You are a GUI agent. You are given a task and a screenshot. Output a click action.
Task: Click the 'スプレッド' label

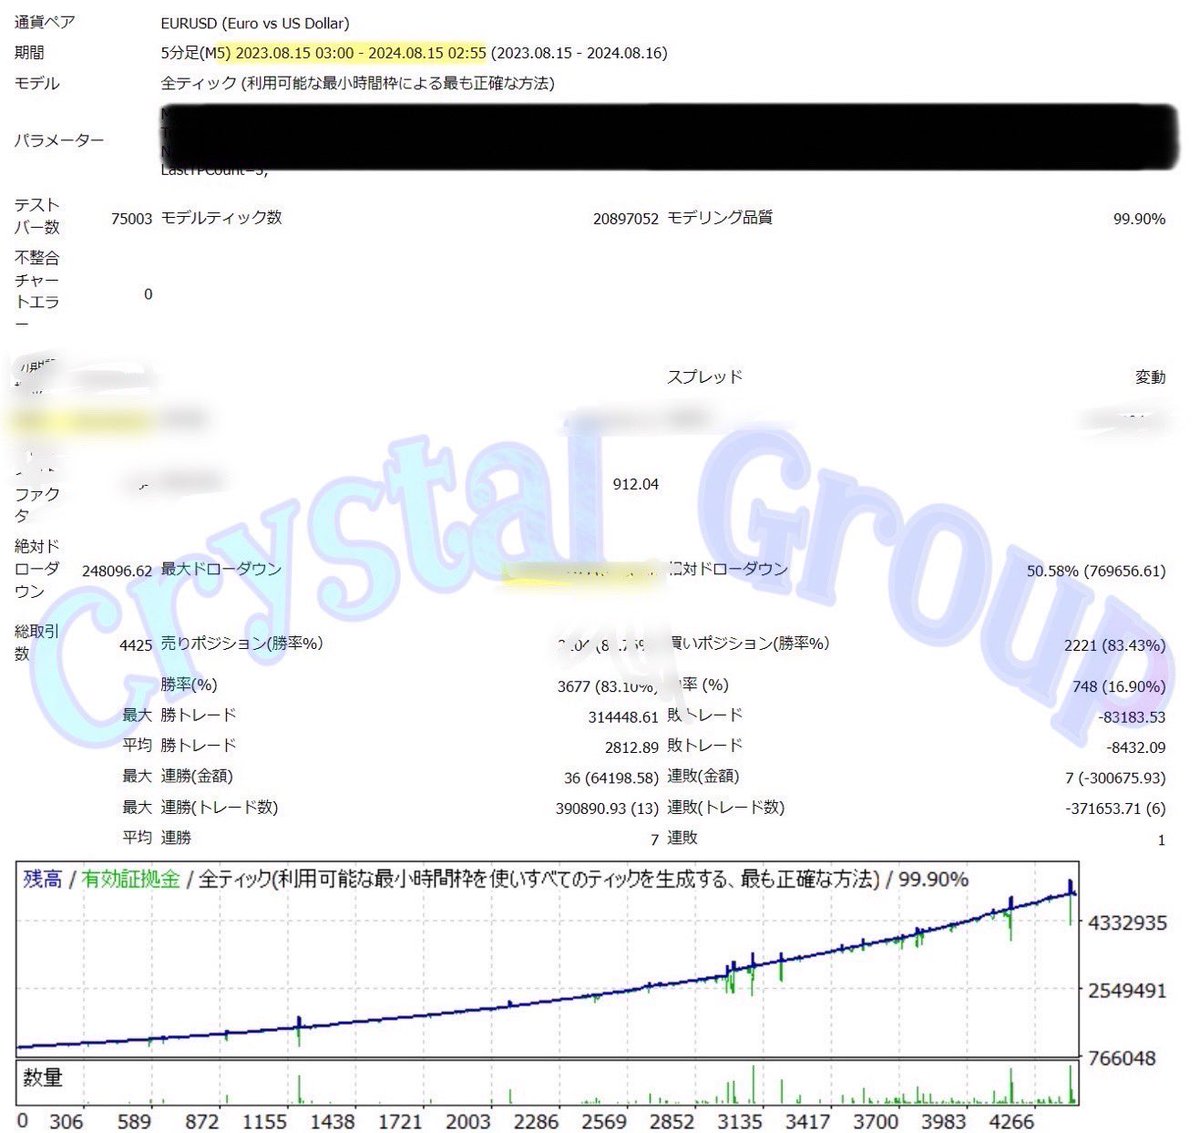[705, 377]
